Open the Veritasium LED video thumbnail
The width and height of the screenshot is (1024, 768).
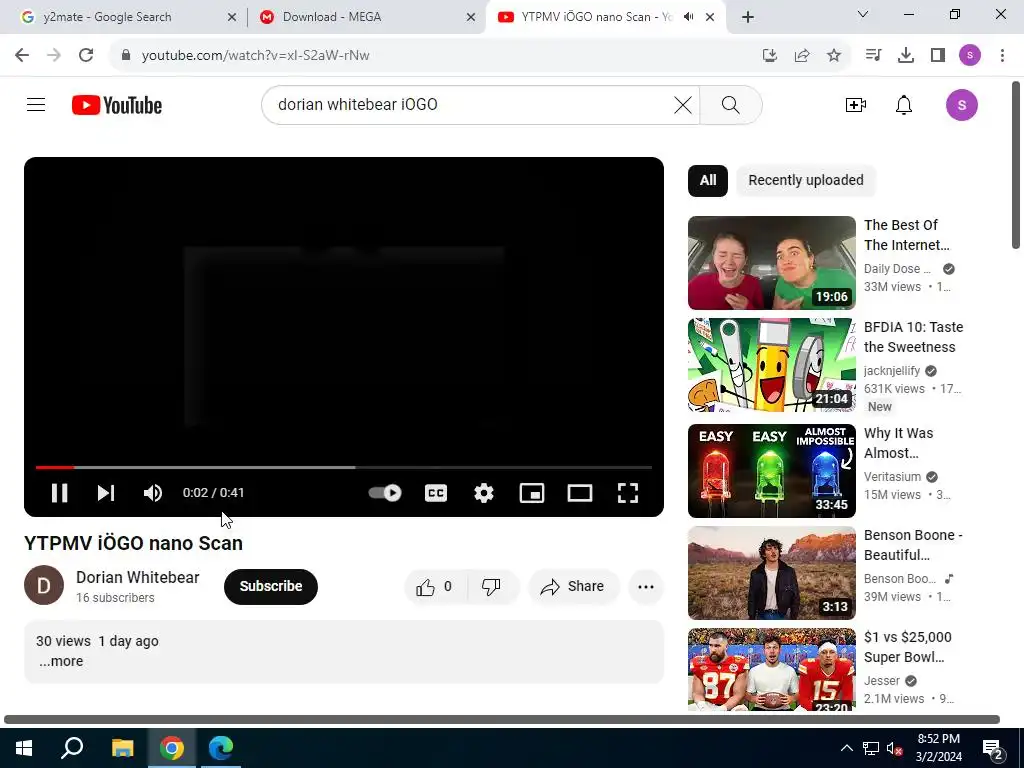pos(771,470)
